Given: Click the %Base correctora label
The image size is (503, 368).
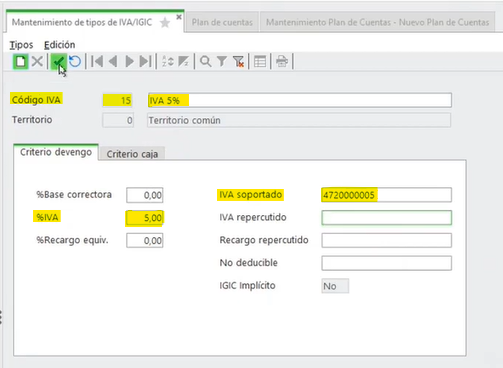Looking at the screenshot, I should (x=74, y=195).
